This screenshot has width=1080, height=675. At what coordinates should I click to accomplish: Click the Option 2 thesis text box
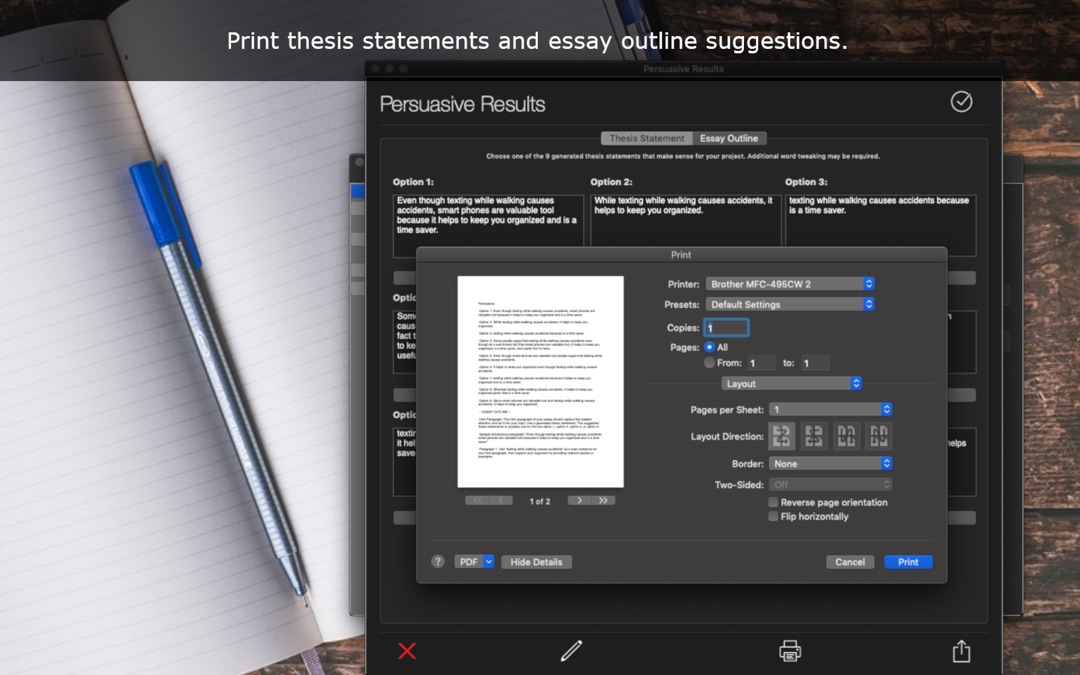[x=685, y=220]
